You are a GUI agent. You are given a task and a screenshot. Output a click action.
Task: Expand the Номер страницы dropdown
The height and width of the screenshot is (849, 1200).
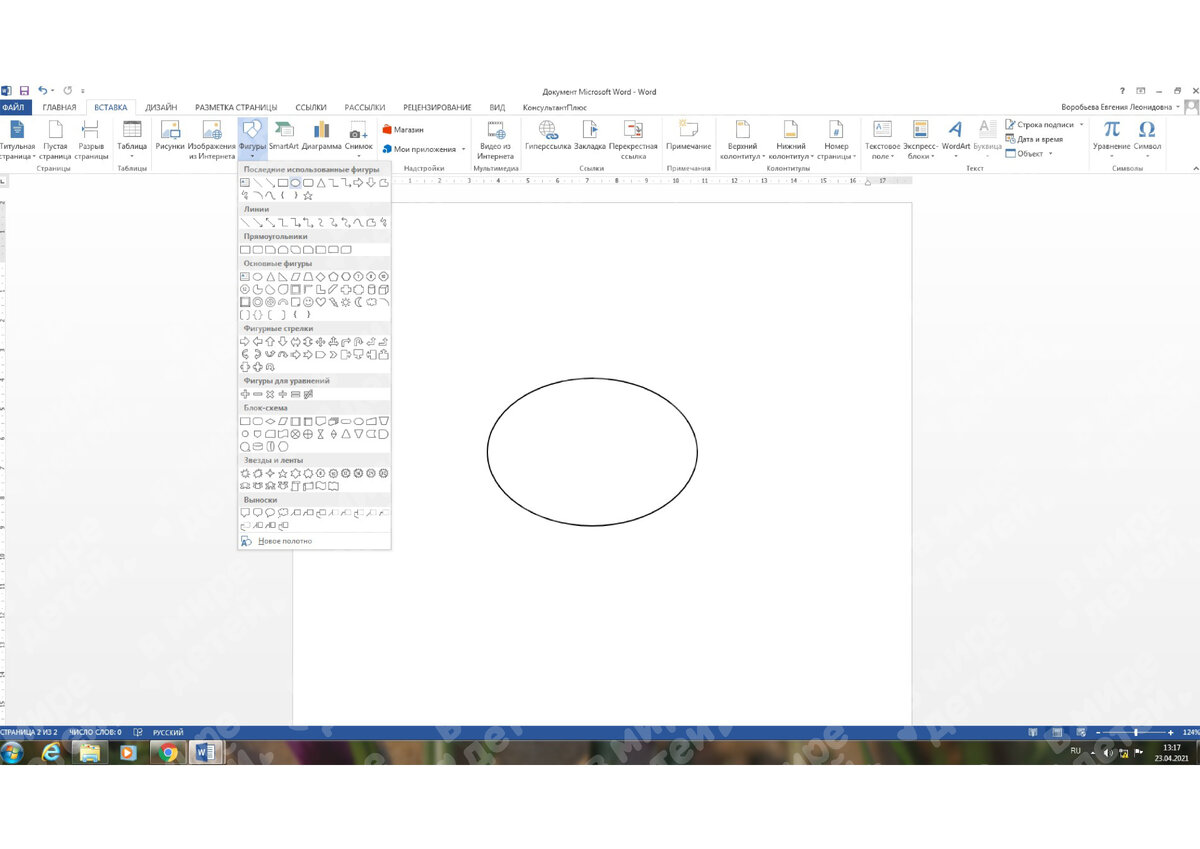tap(836, 139)
